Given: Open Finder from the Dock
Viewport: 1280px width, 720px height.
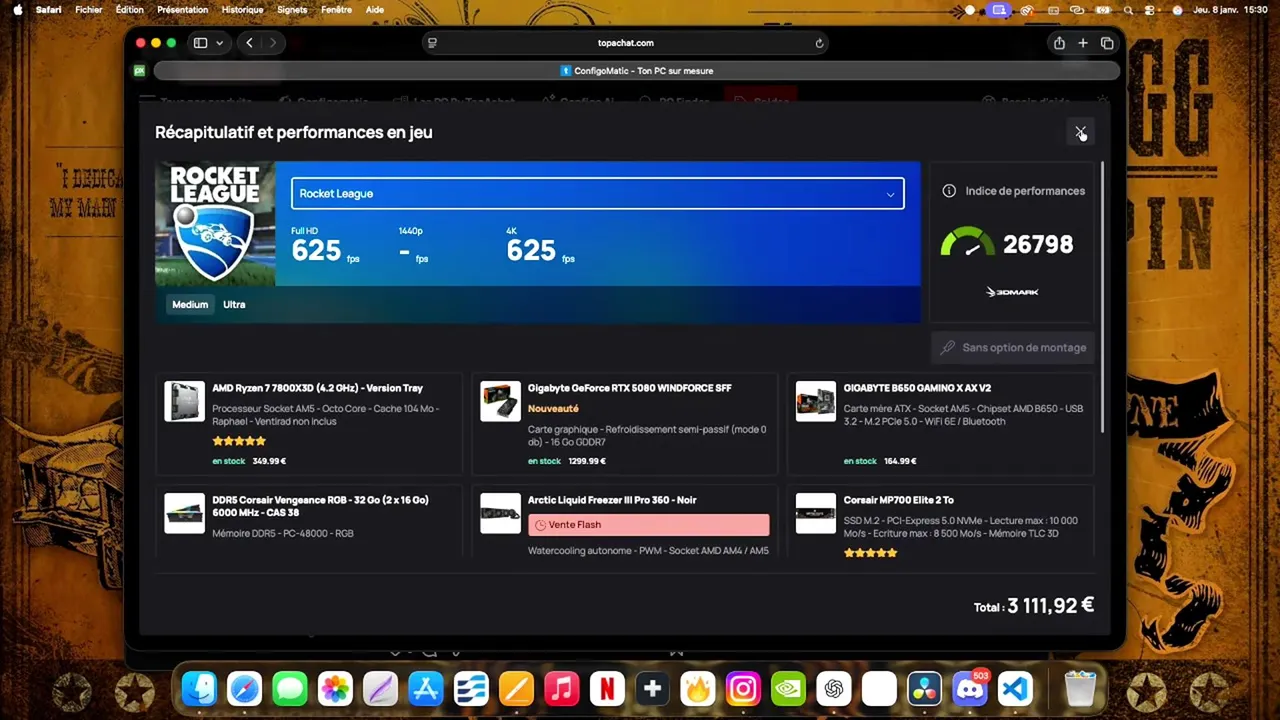Looking at the screenshot, I should pyautogui.click(x=199, y=689).
